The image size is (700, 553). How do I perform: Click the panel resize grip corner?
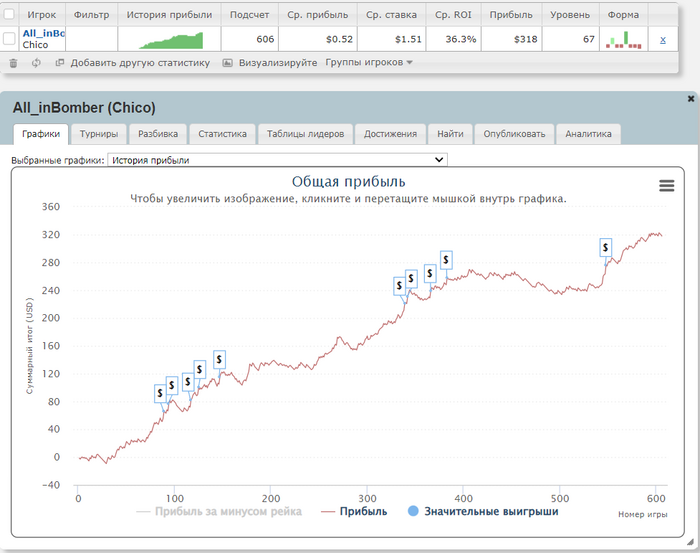click(x=691, y=542)
